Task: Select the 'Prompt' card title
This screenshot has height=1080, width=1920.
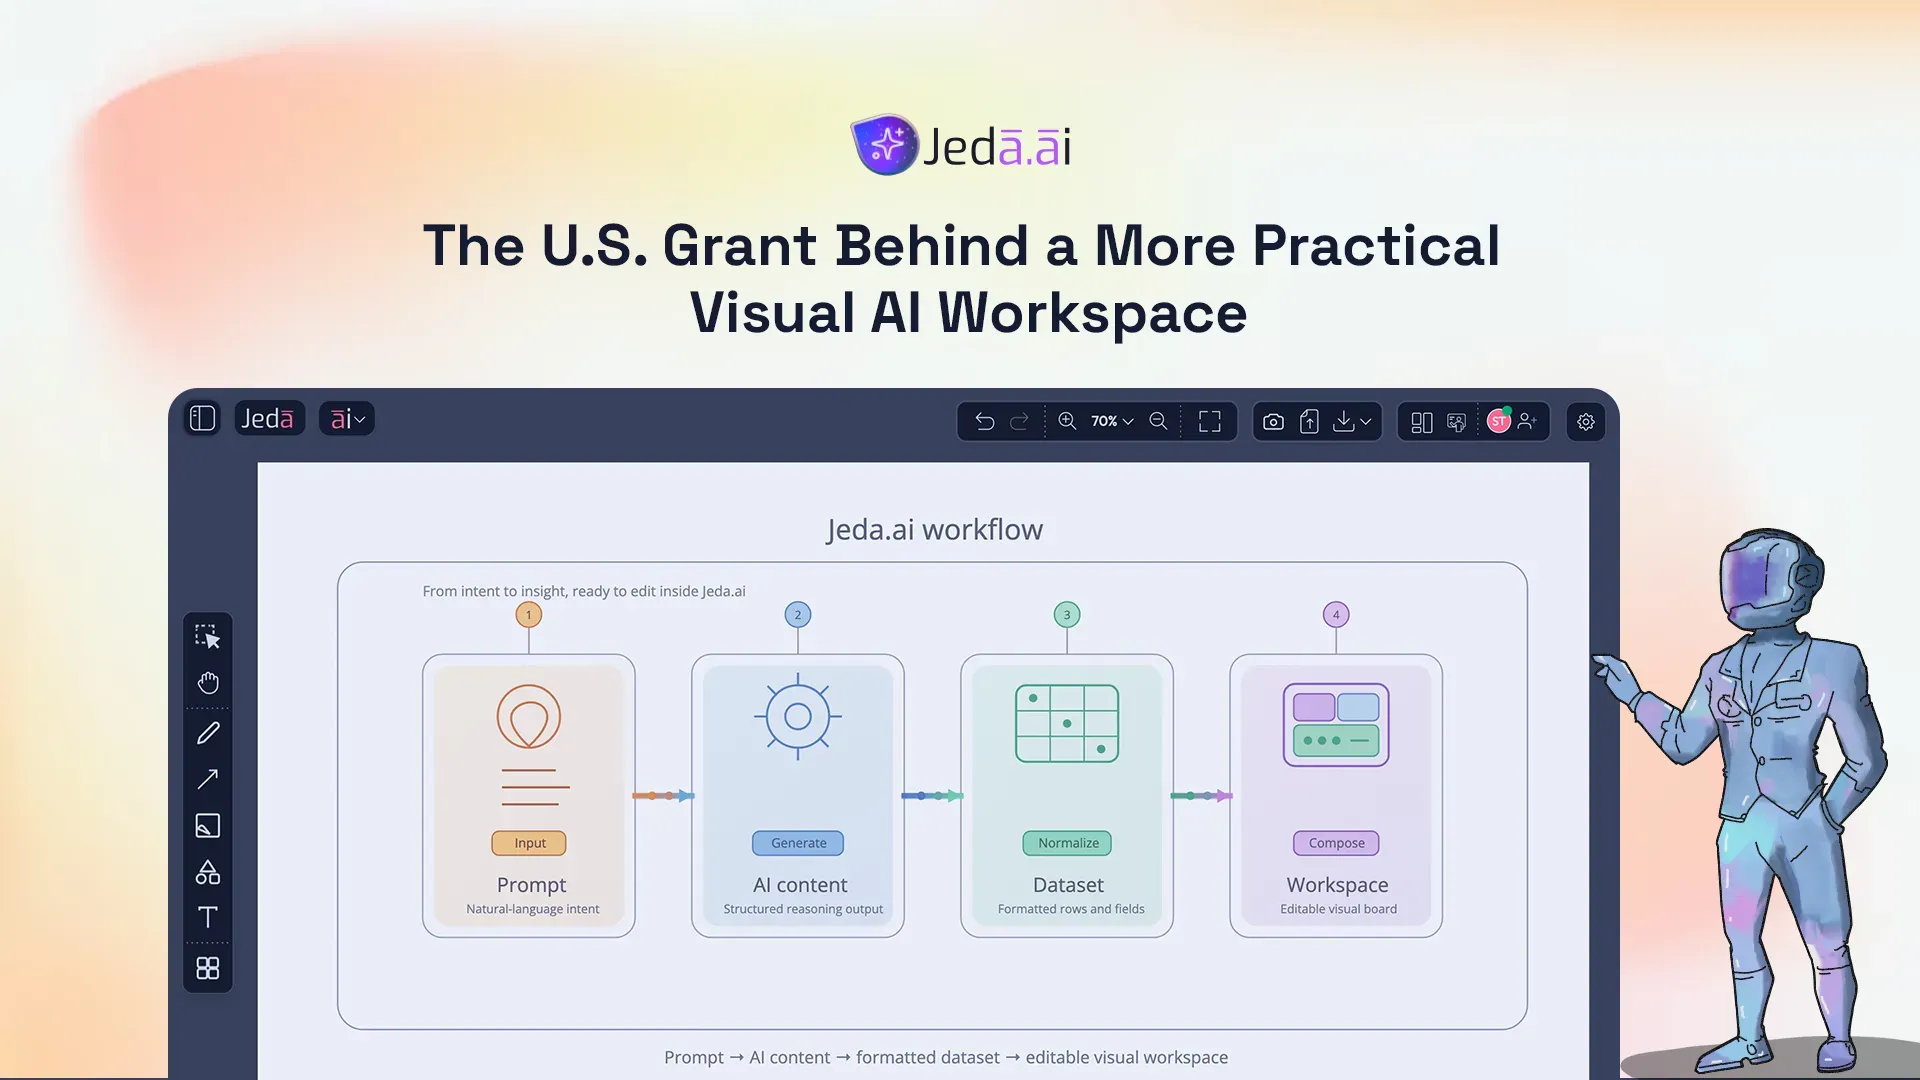Action: (x=531, y=885)
